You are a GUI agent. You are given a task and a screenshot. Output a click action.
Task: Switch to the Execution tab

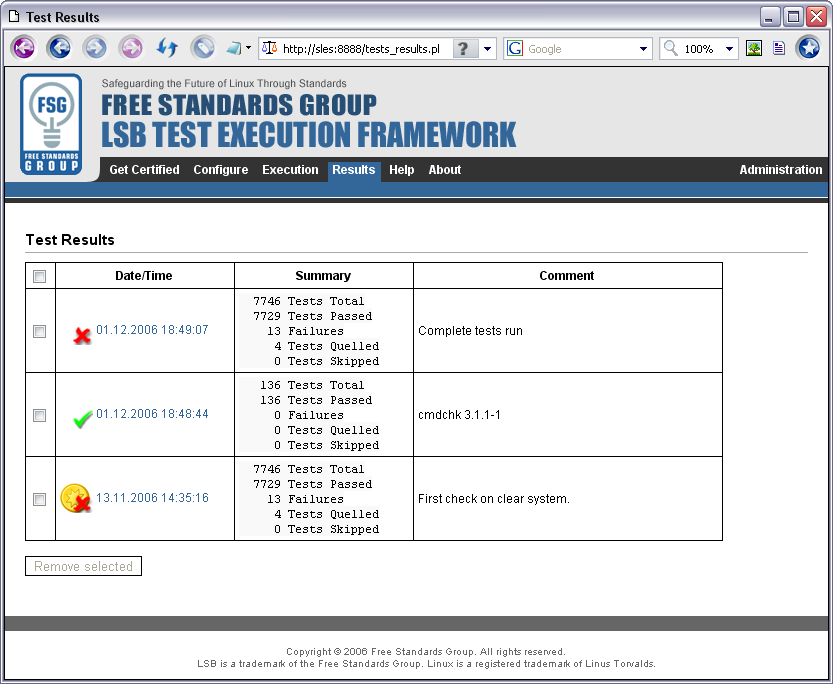(x=290, y=170)
